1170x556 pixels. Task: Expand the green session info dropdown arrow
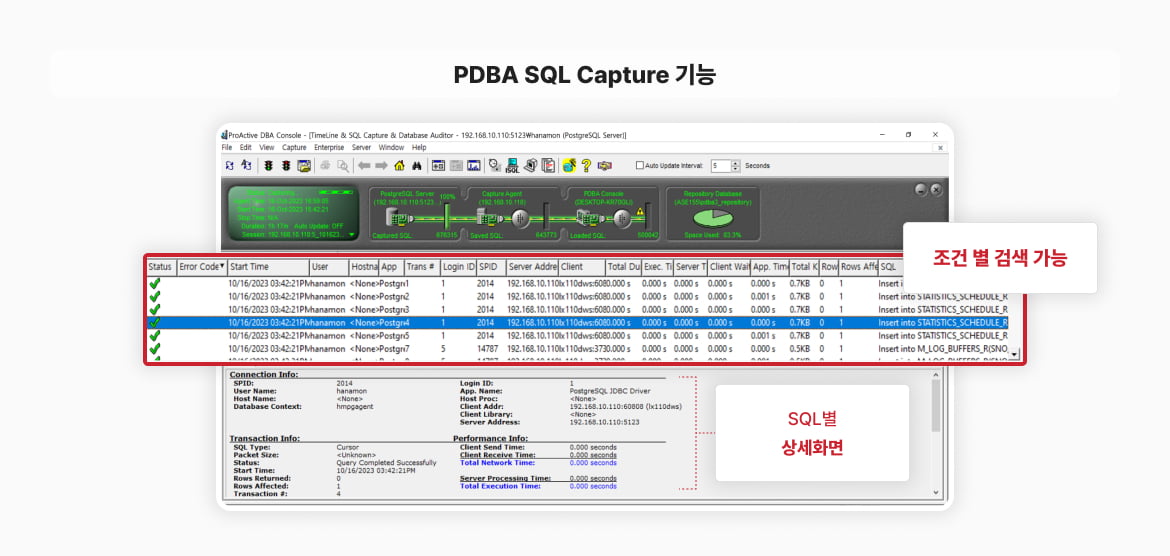[x=352, y=234]
